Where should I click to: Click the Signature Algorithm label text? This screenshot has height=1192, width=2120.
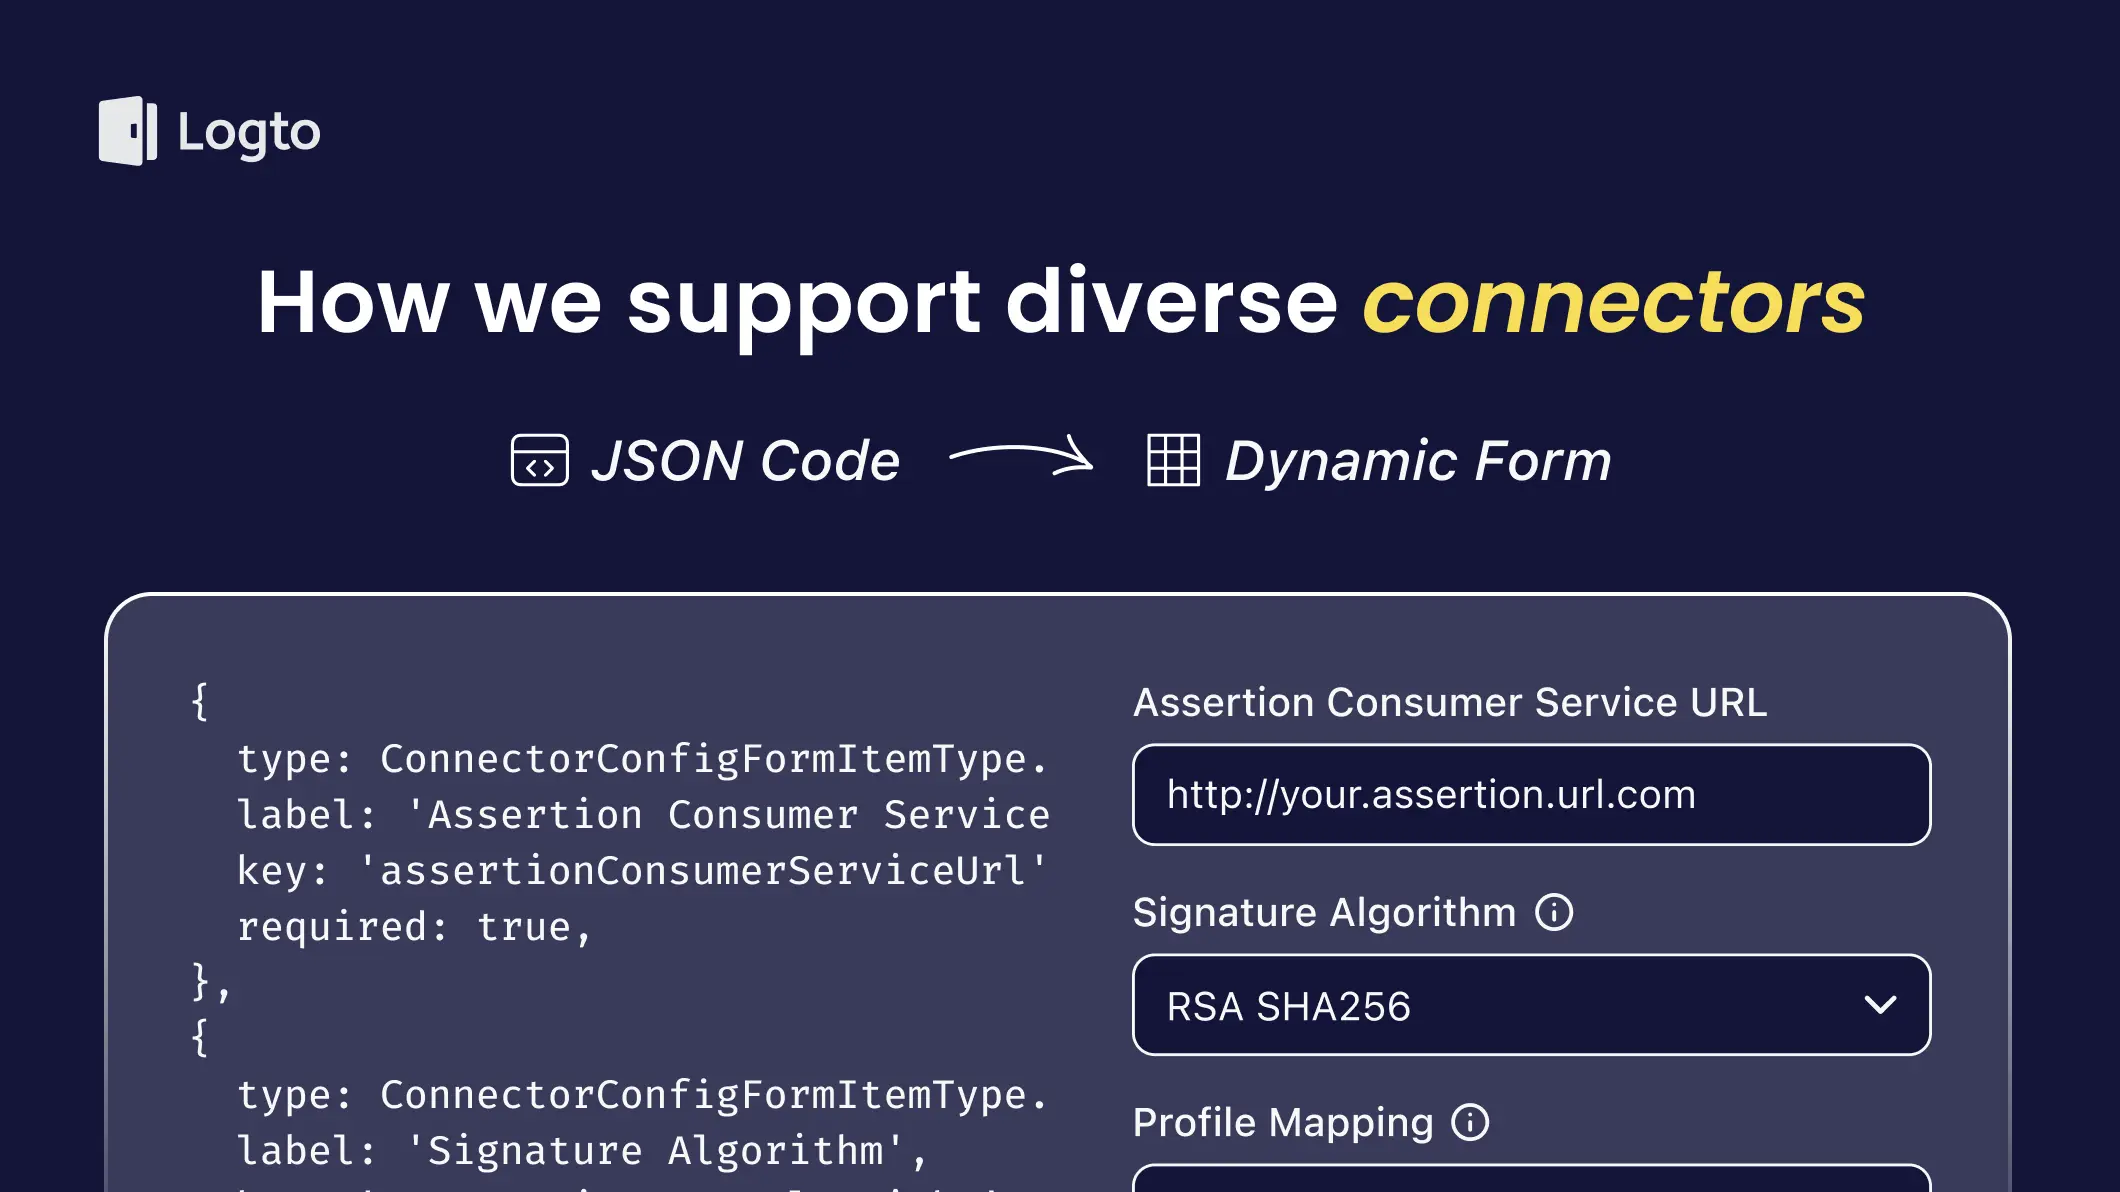[1327, 911]
